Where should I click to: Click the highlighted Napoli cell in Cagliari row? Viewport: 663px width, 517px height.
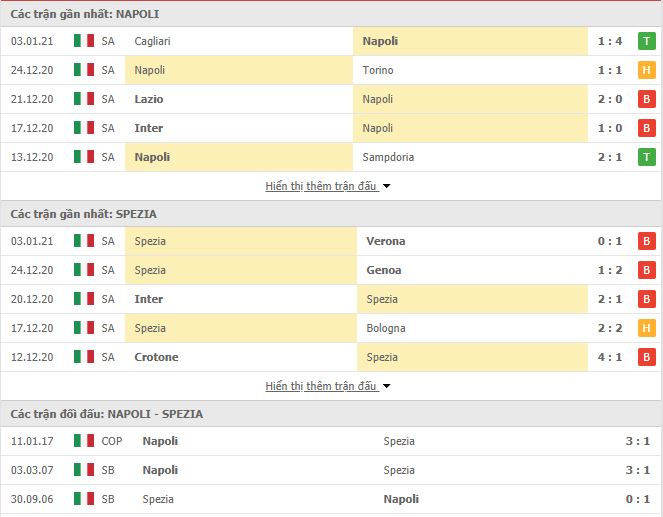(470, 41)
